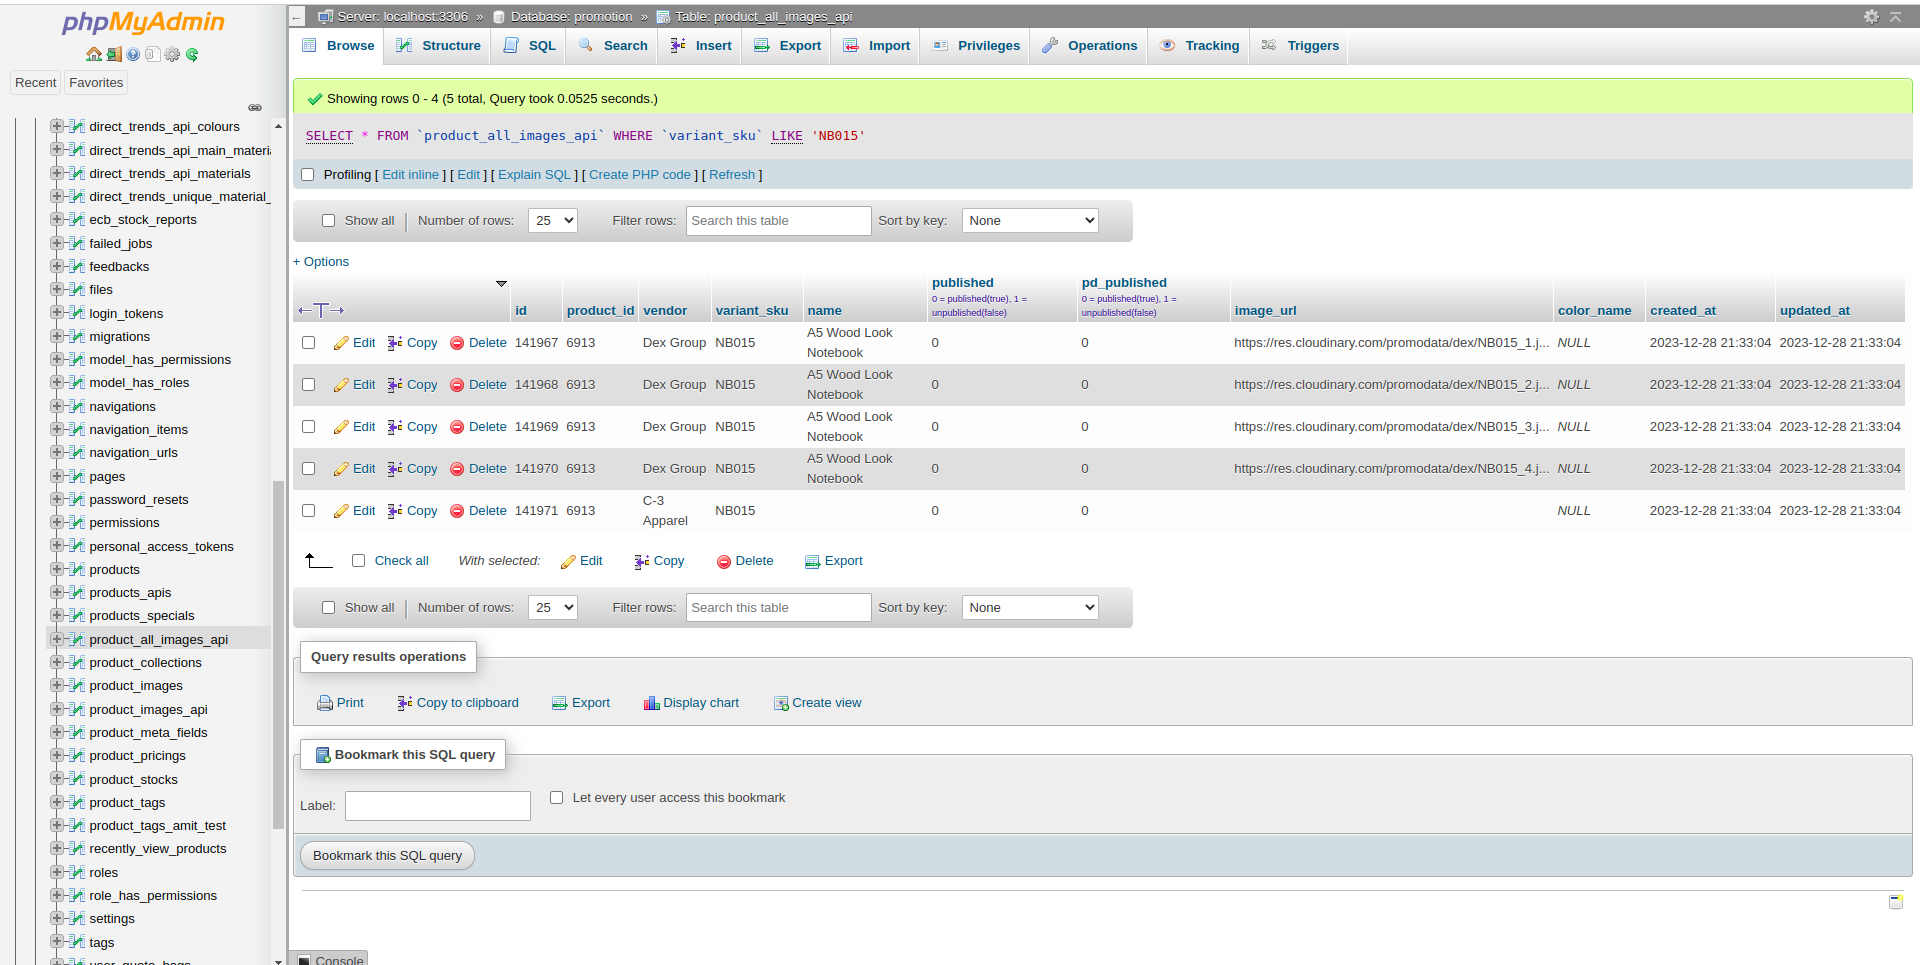Click the Home icon under phpMyAdmin logo

point(93,54)
